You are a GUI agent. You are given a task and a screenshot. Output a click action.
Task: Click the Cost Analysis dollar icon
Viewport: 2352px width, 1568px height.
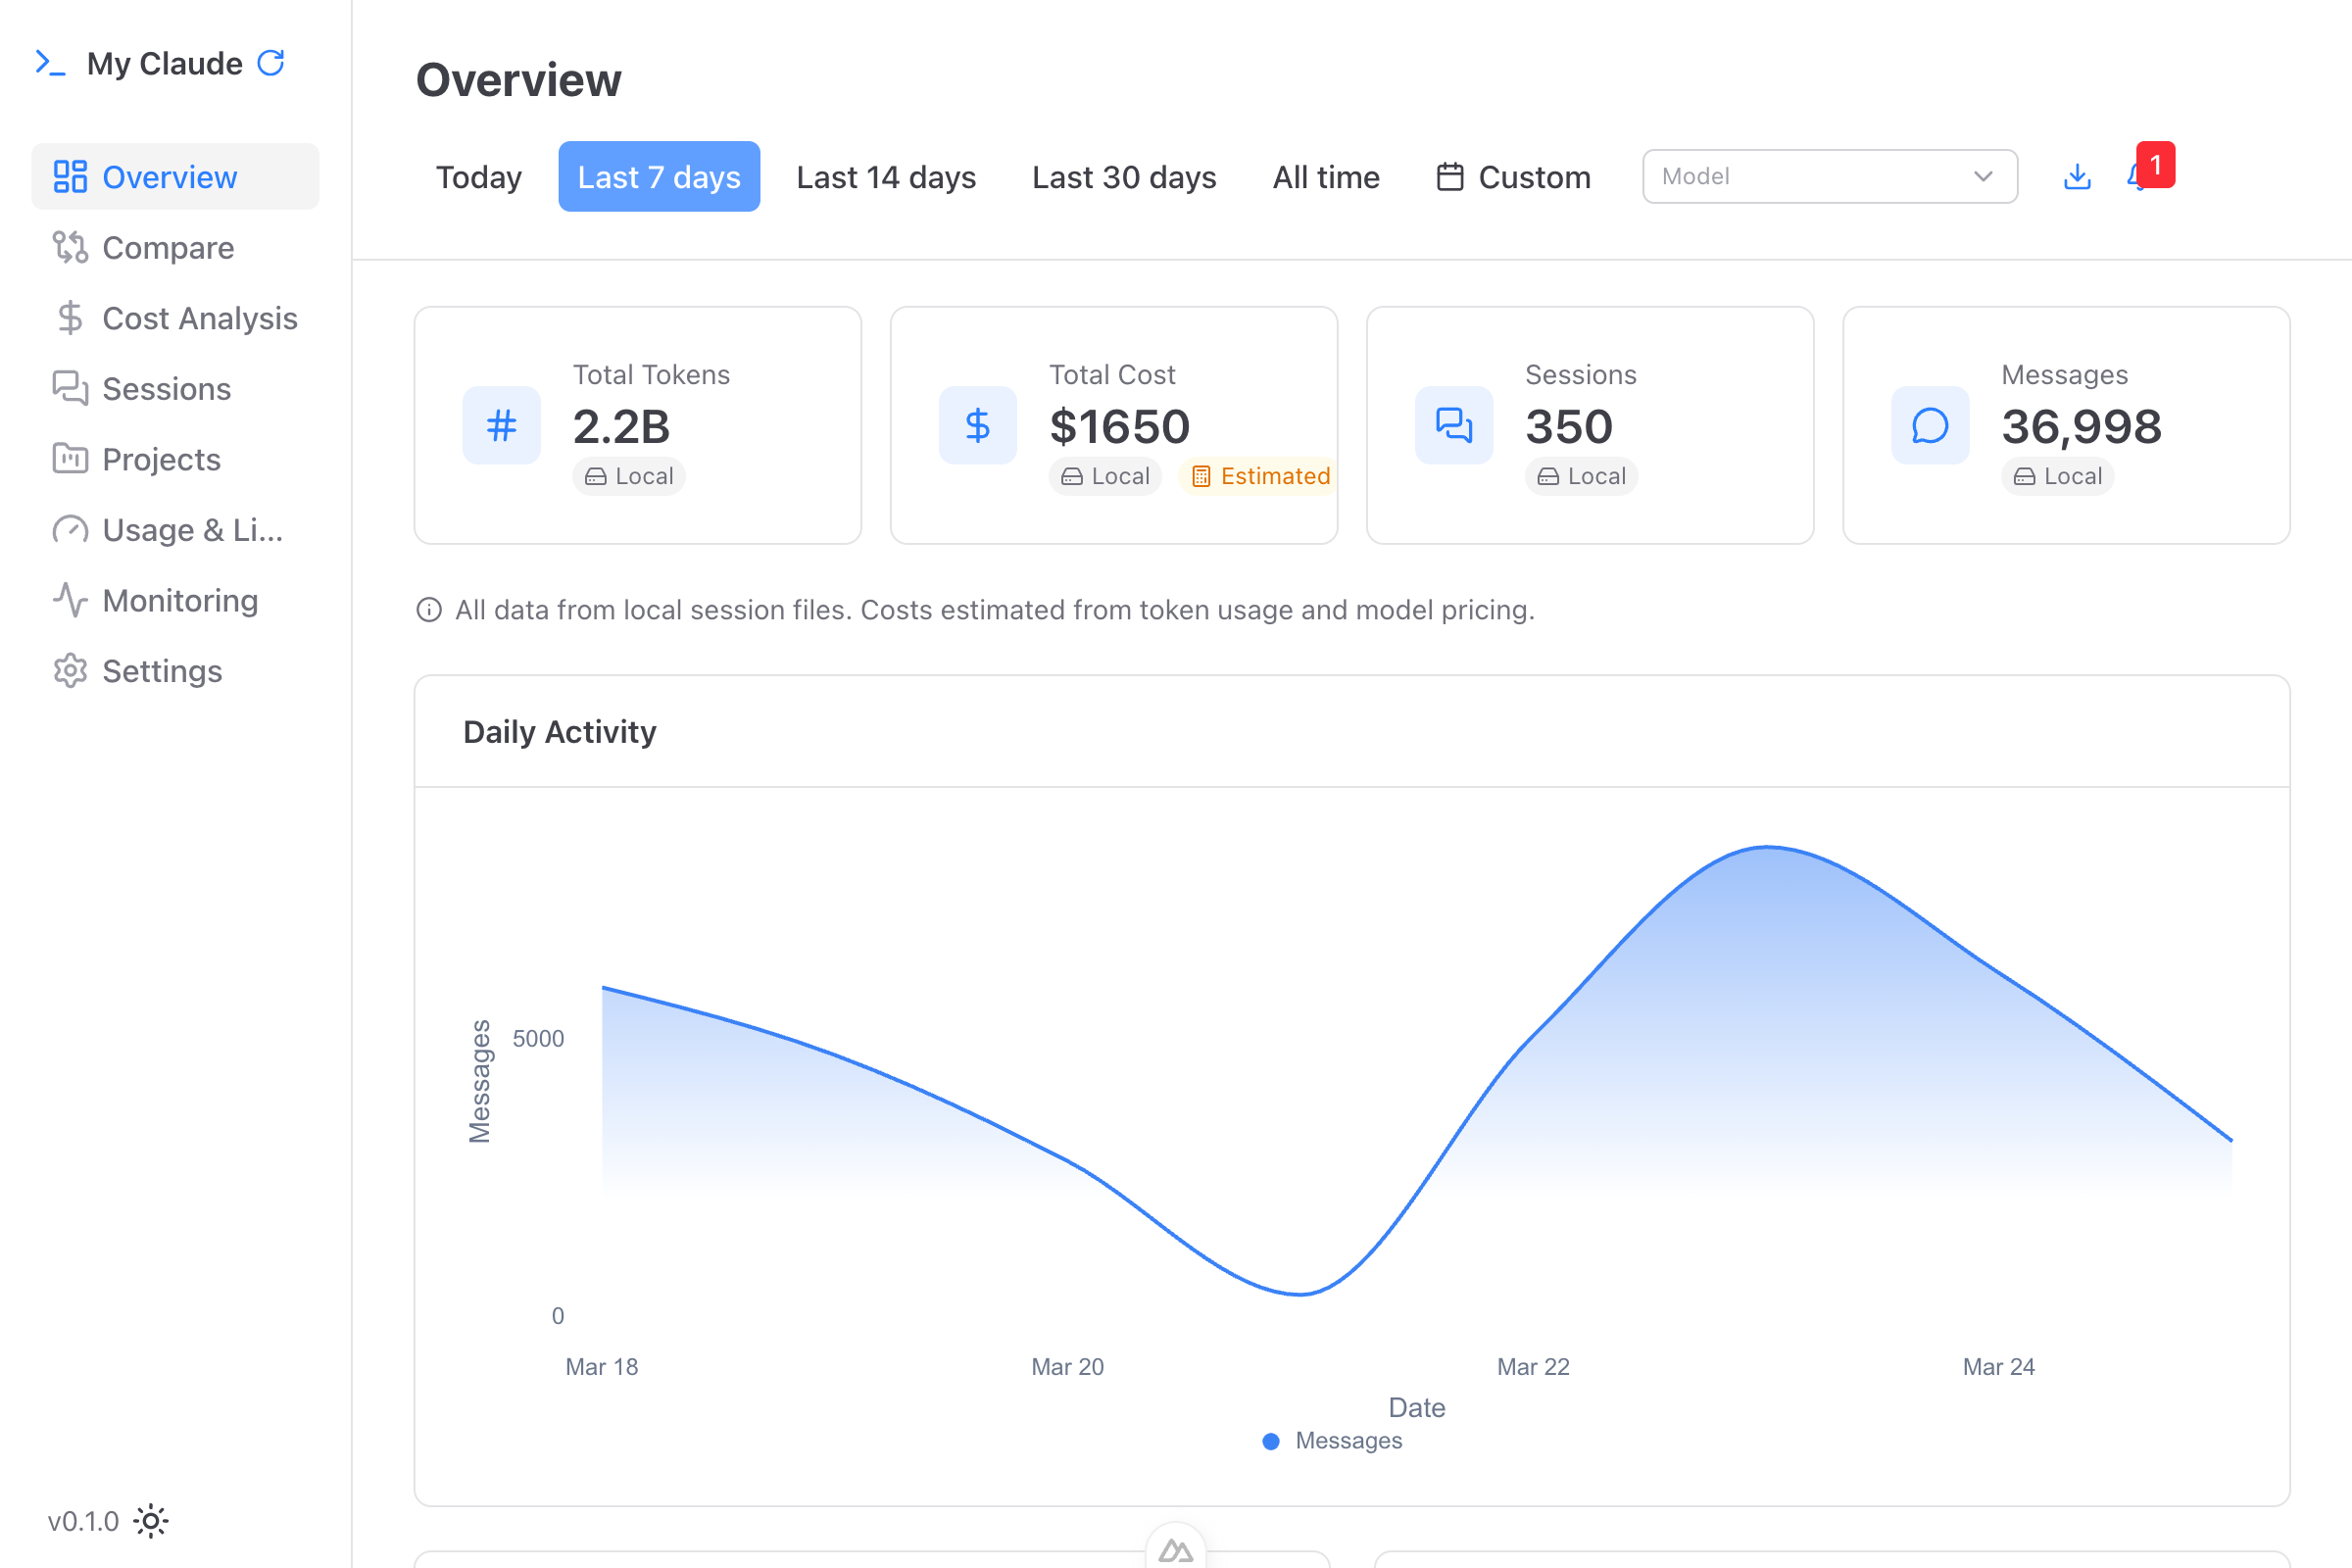click(70, 318)
